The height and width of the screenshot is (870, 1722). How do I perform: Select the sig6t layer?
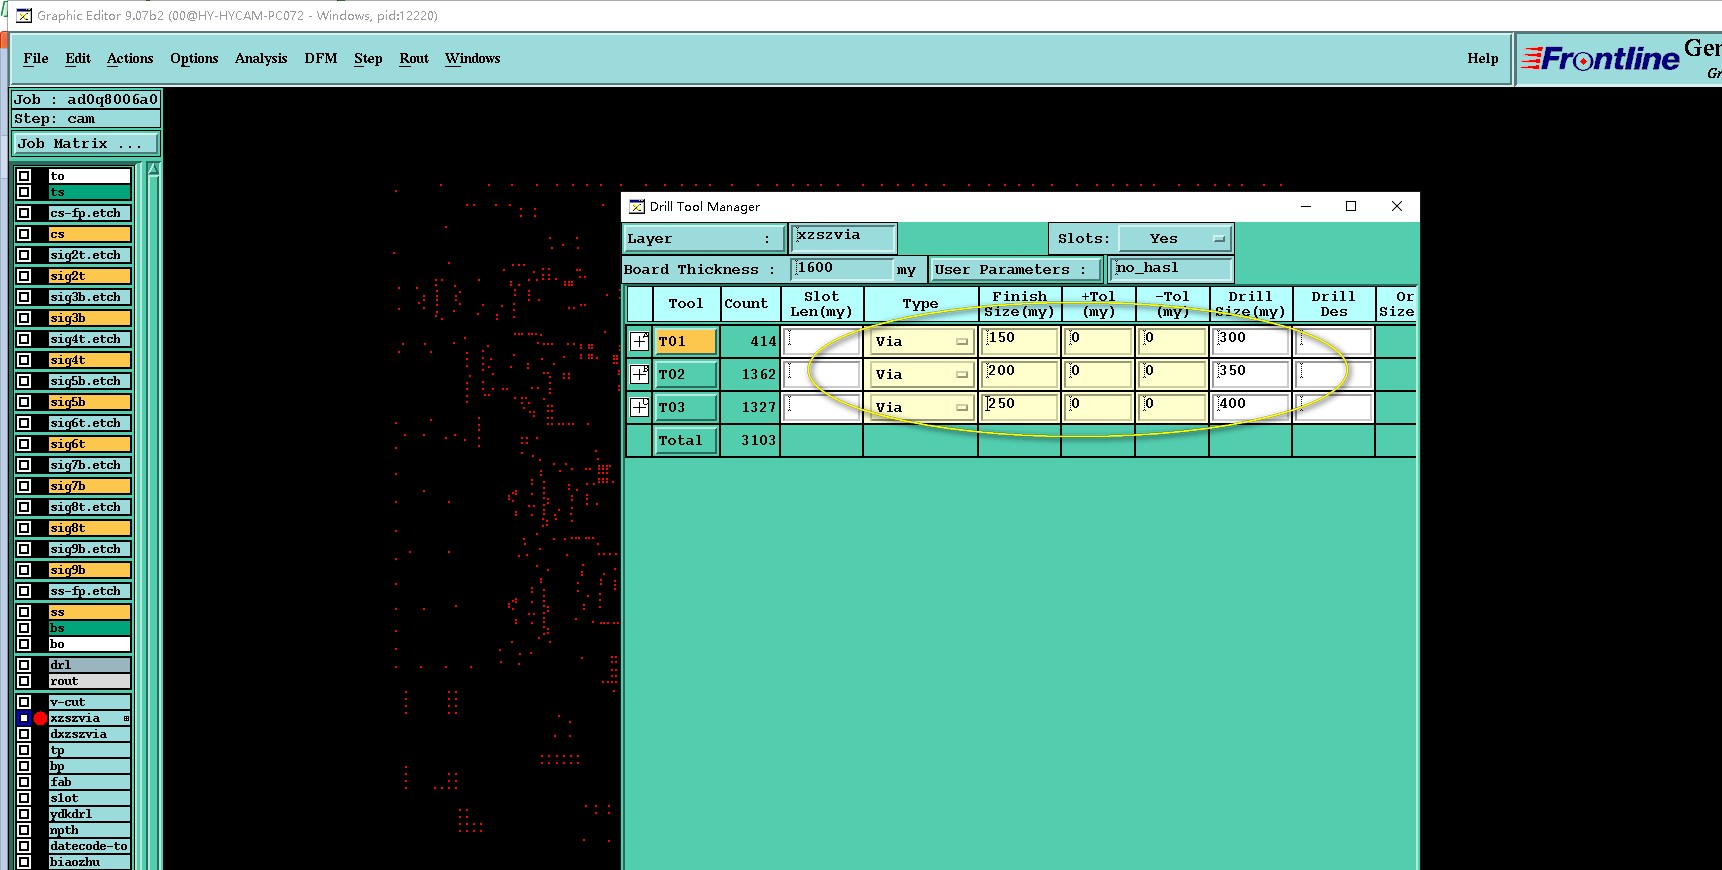[90, 444]
